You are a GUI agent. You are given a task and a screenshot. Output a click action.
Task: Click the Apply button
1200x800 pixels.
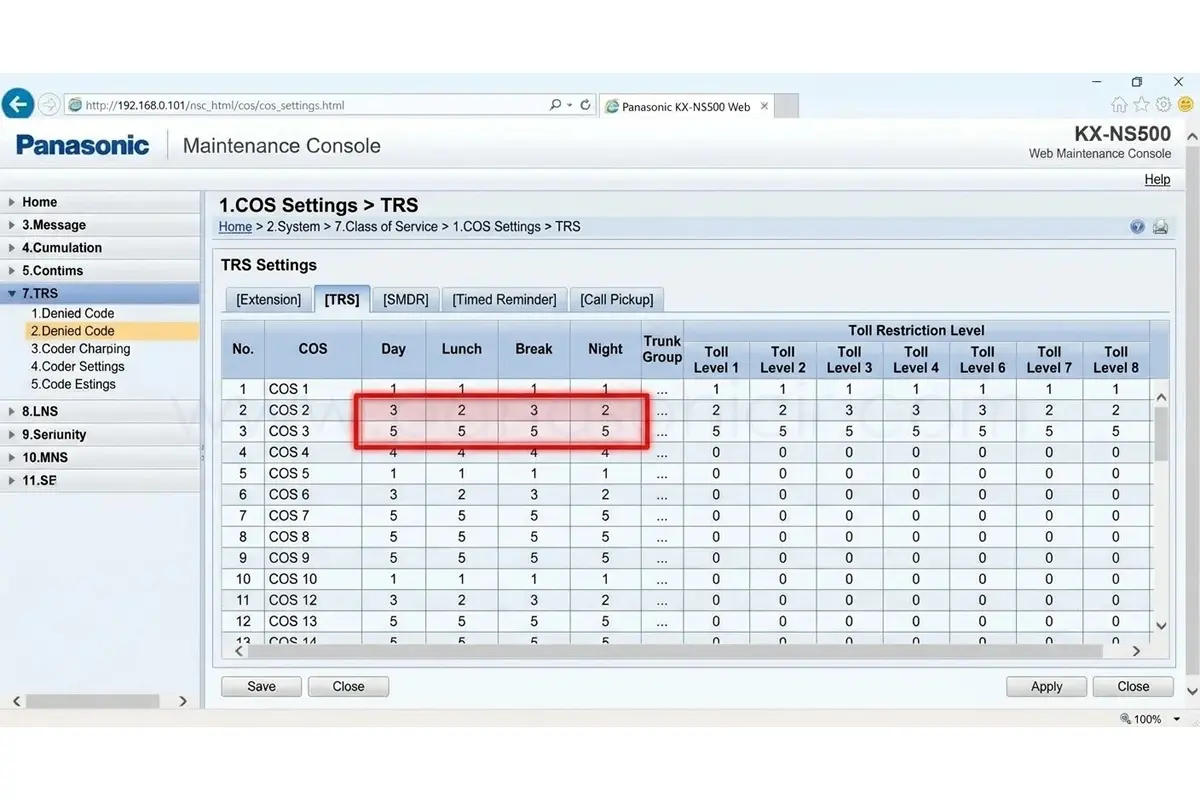1047,686
